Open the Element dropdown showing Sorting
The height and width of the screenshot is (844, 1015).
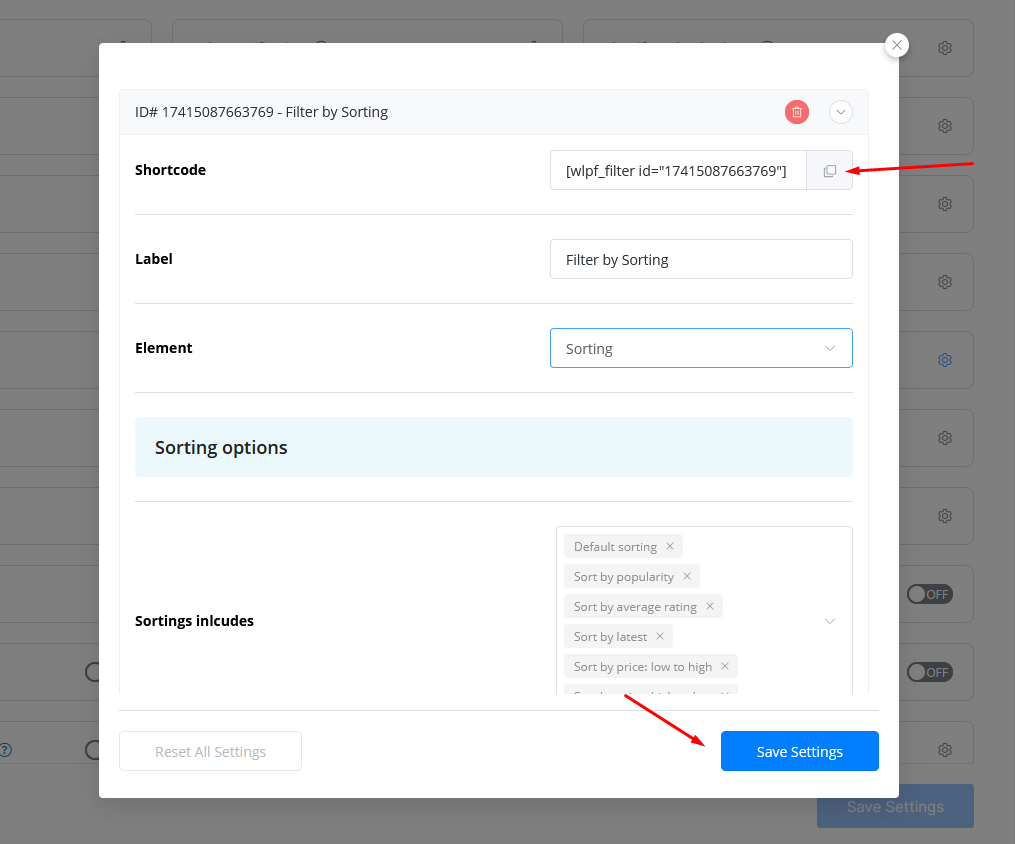701,349
